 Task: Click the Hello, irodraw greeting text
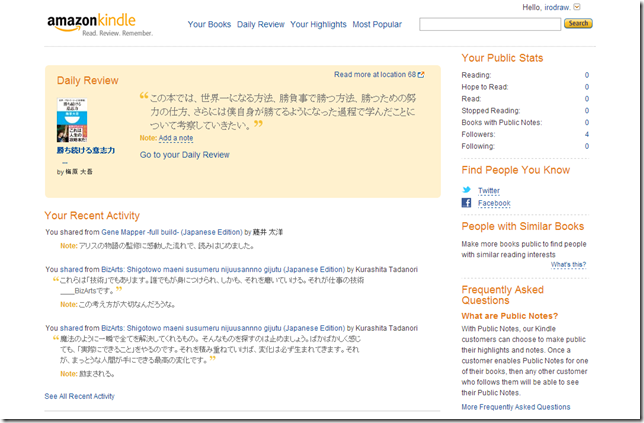tap(546, 7)
